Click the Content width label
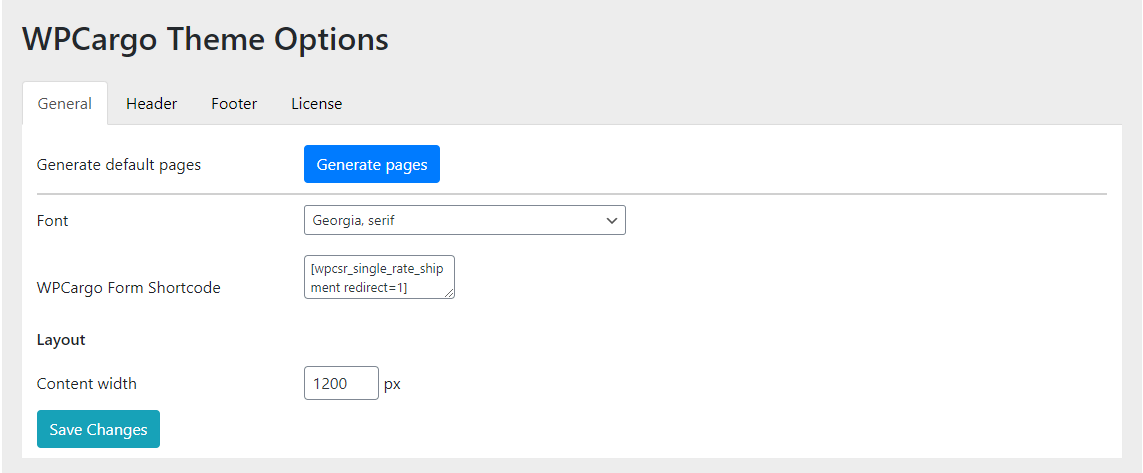This screenshot has height=473, width=1143. [87, 383]
